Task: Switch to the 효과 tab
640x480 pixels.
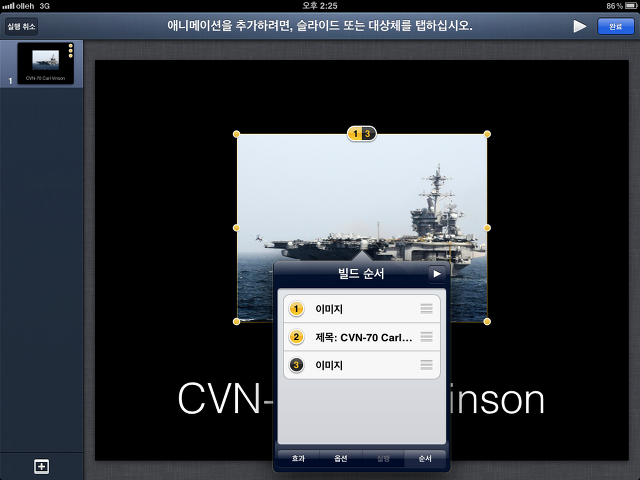Action: pos(298,459)
